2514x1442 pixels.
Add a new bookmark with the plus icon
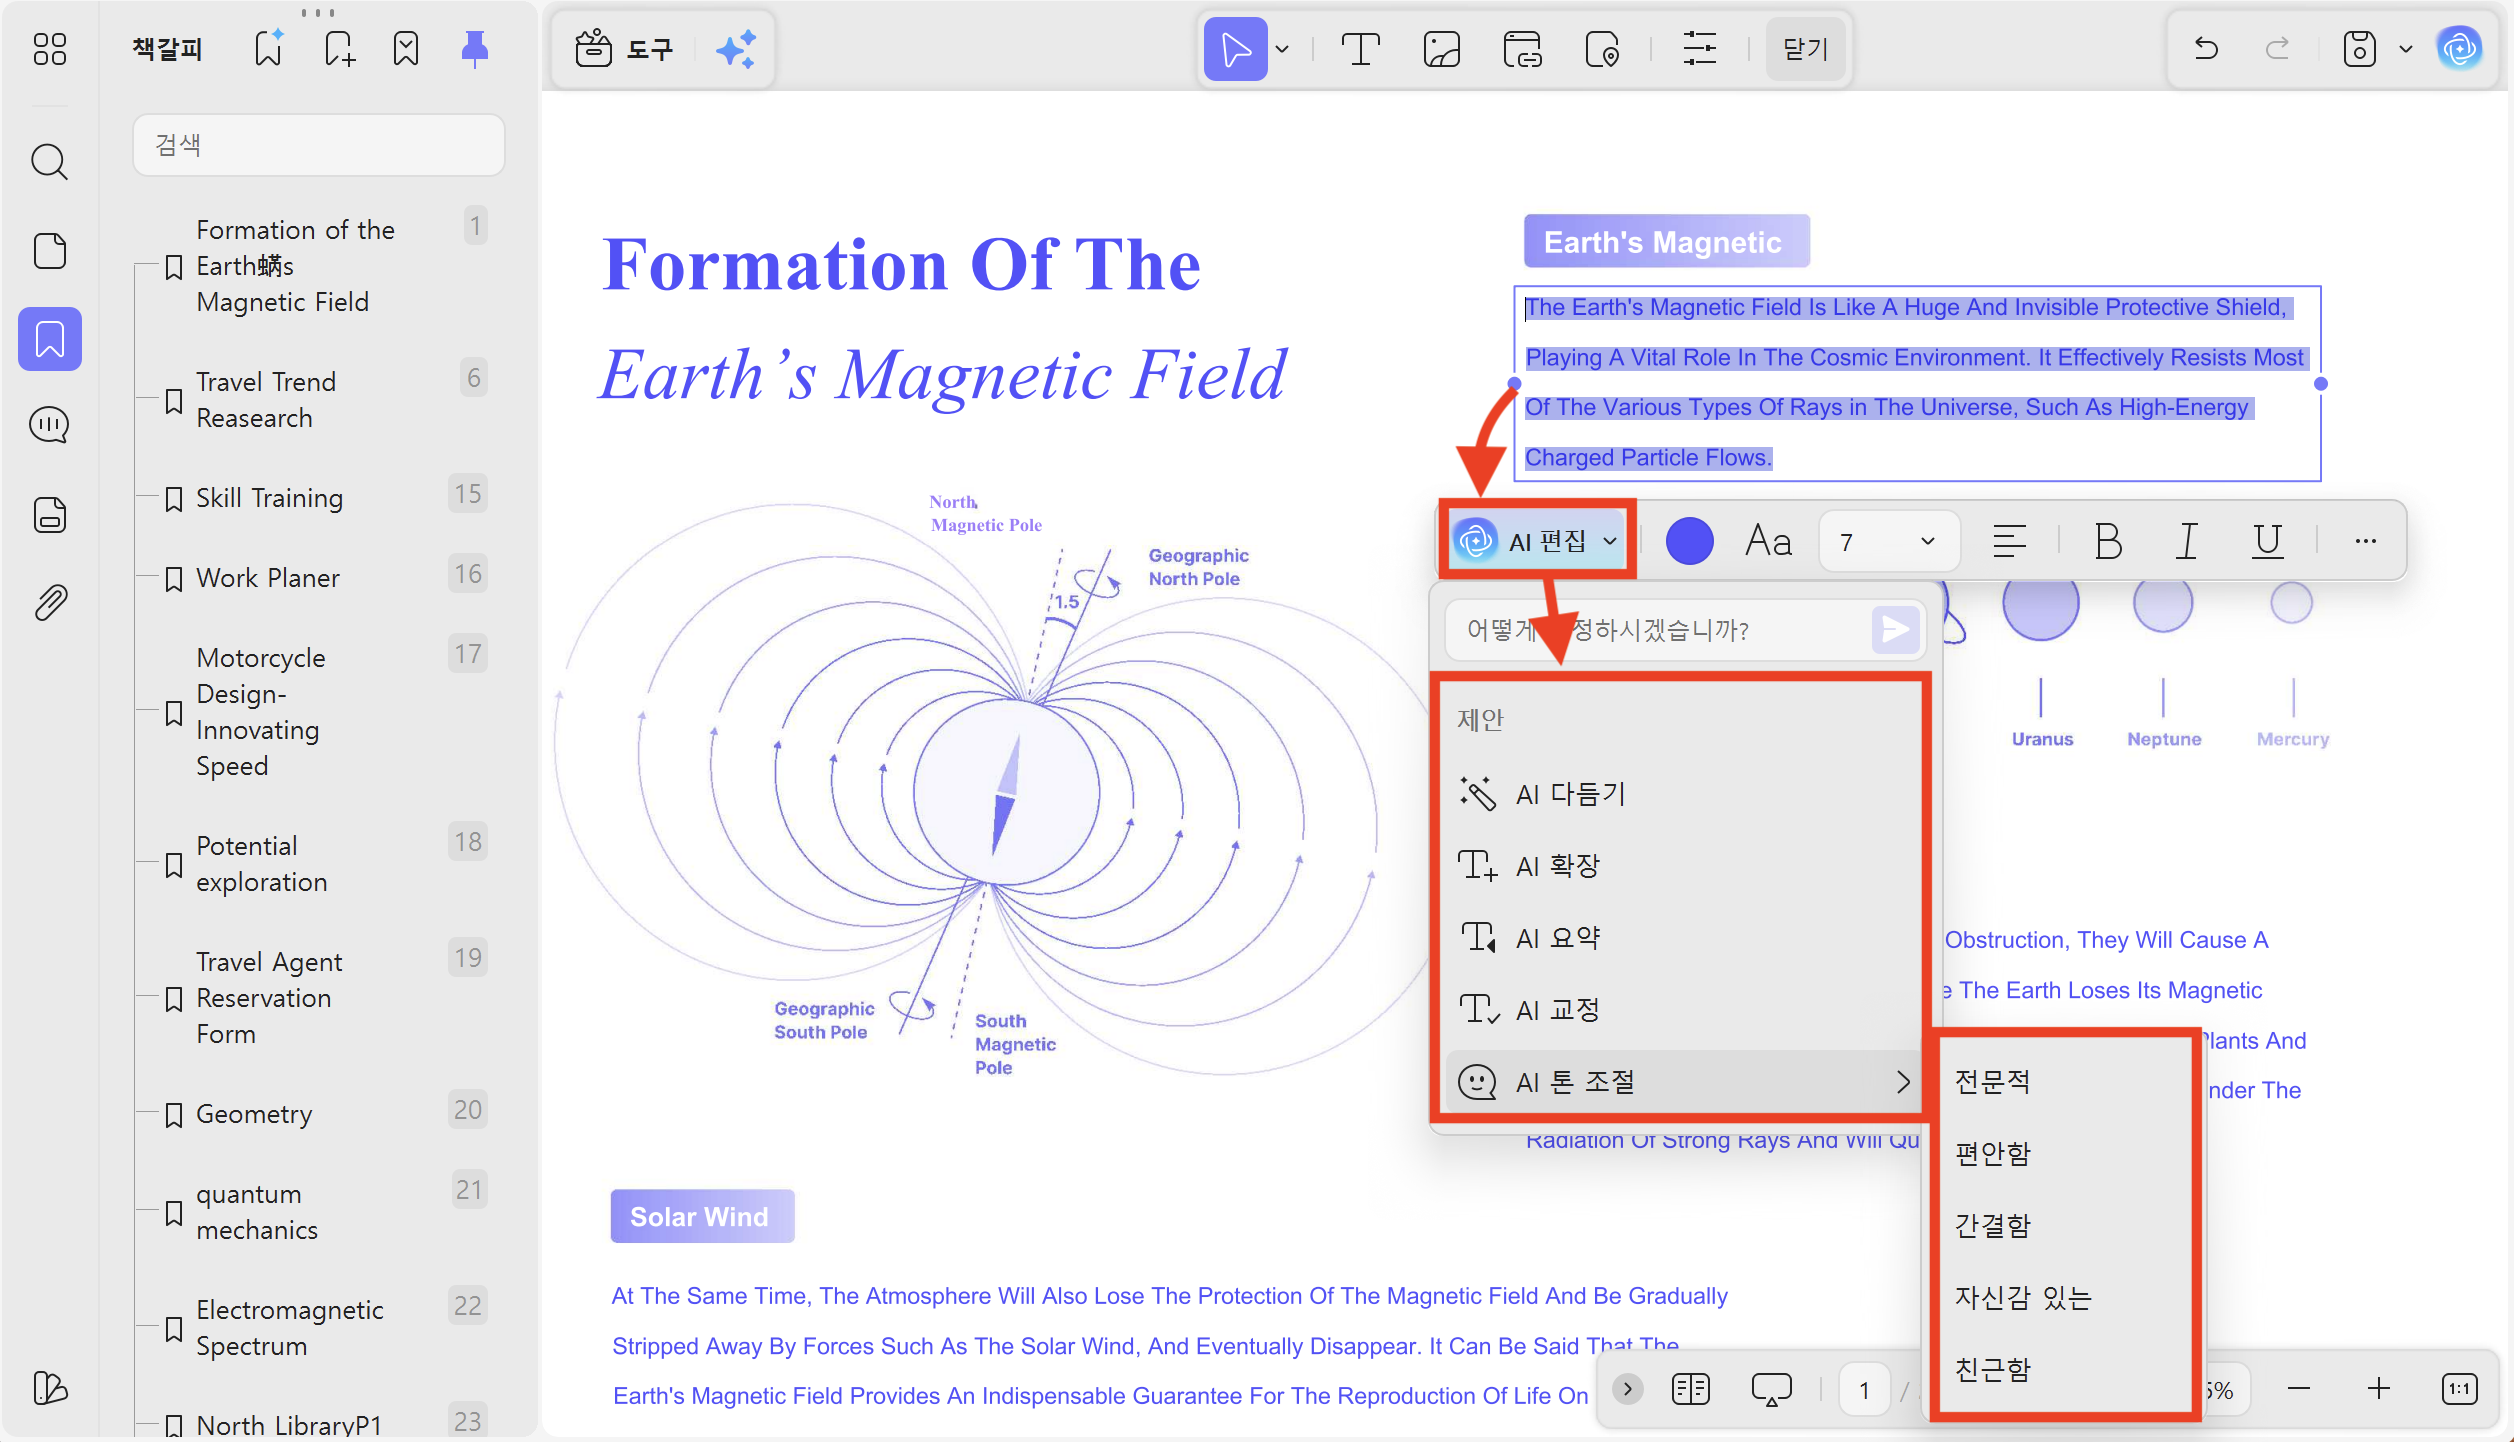(x=340, y=48)
